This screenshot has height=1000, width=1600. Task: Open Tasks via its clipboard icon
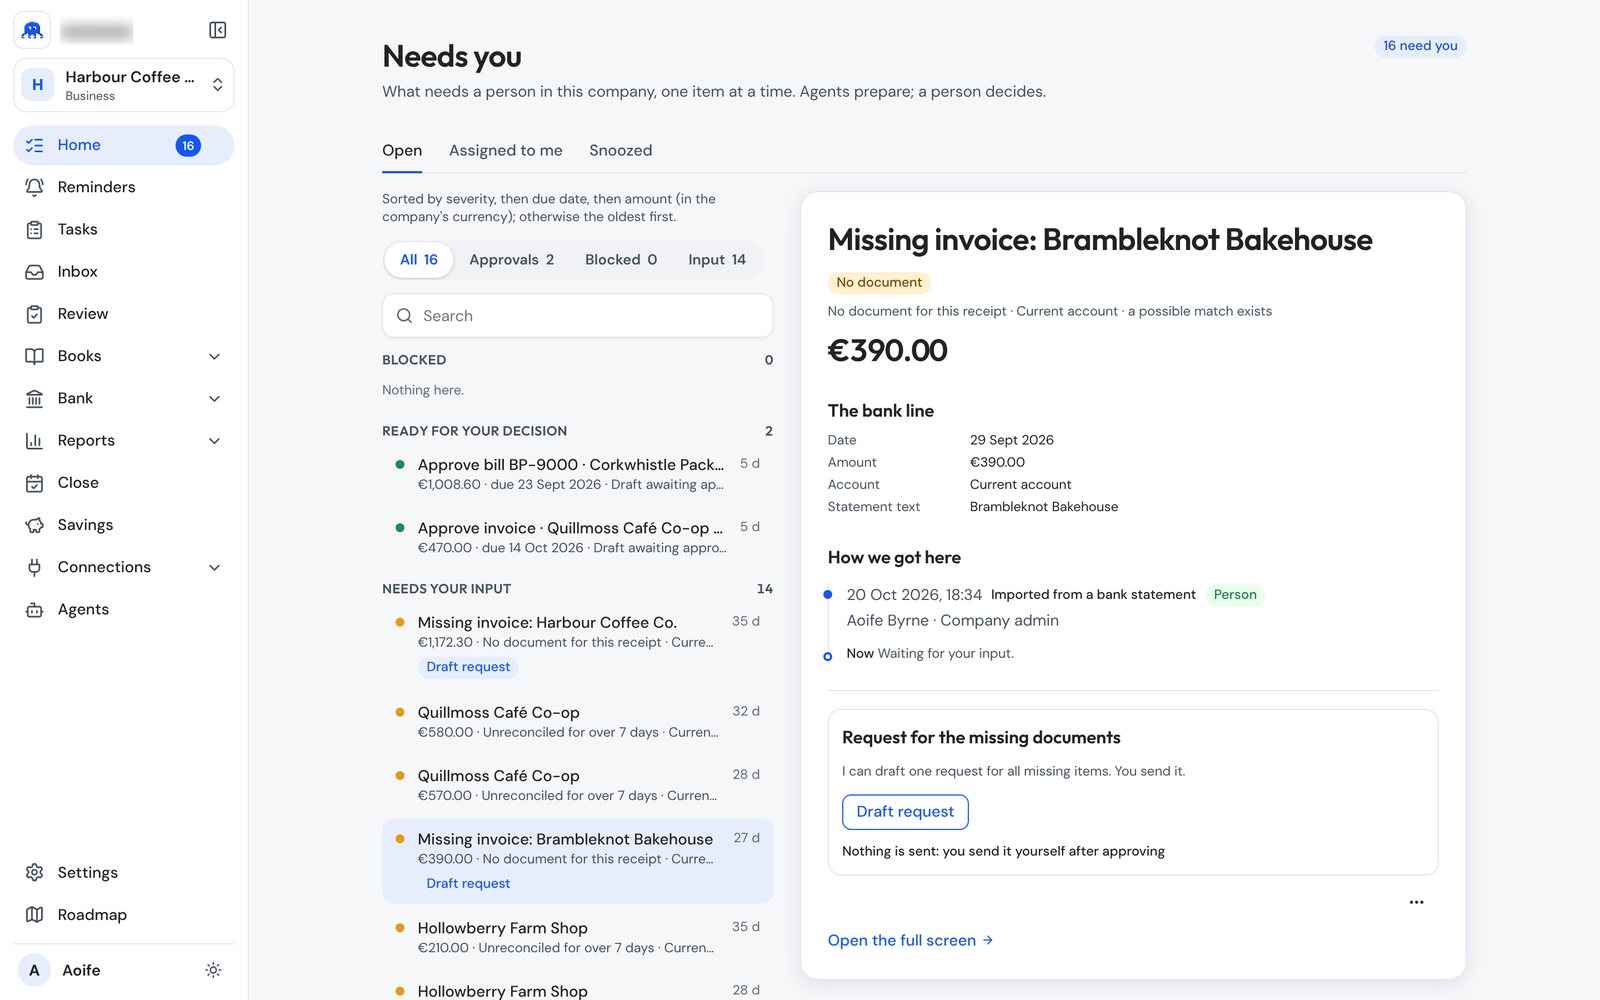34,229
